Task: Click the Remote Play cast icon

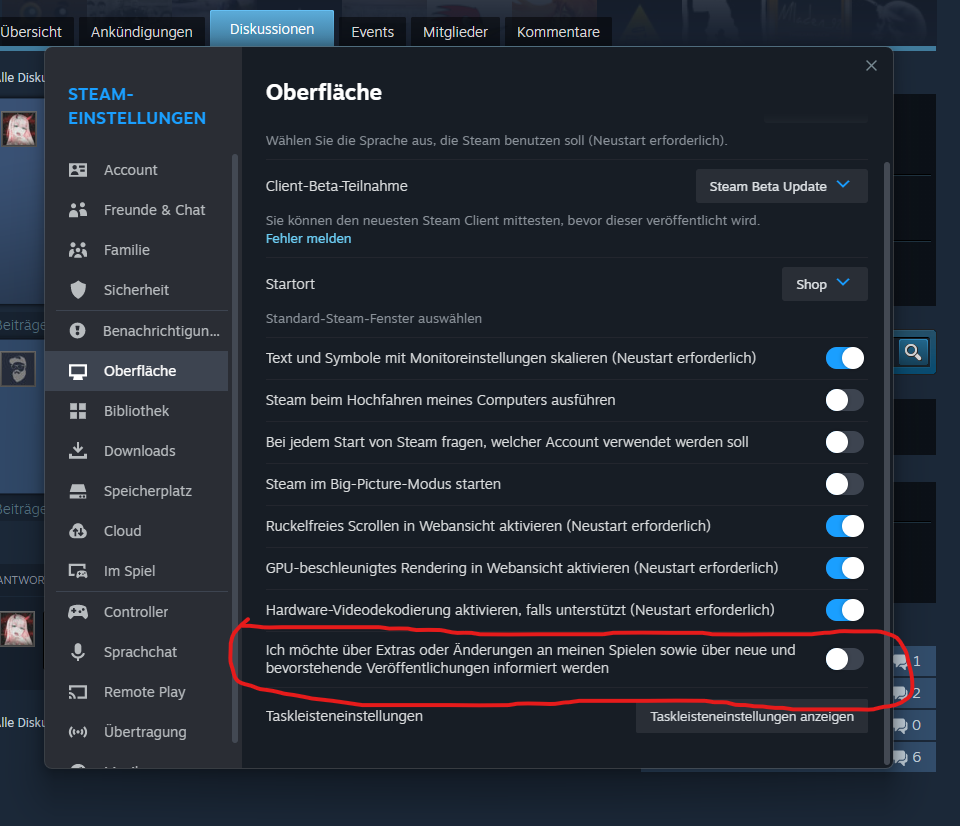Action: tap(78, 692)
